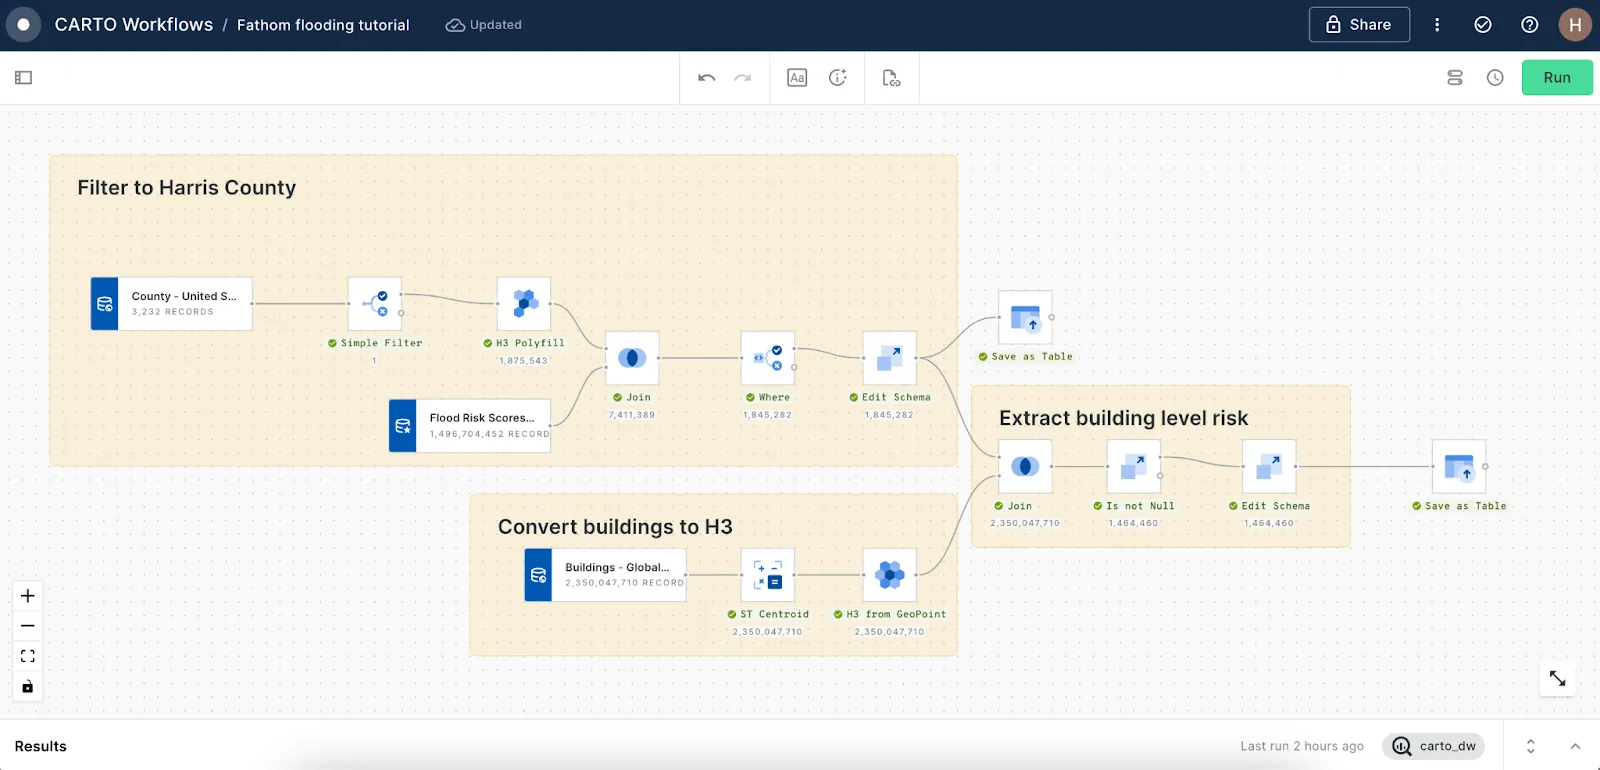Image resolution: width=1600 pixels, height=770 pixels.
Task: Zoom out on the canvas
Action: 28,626
